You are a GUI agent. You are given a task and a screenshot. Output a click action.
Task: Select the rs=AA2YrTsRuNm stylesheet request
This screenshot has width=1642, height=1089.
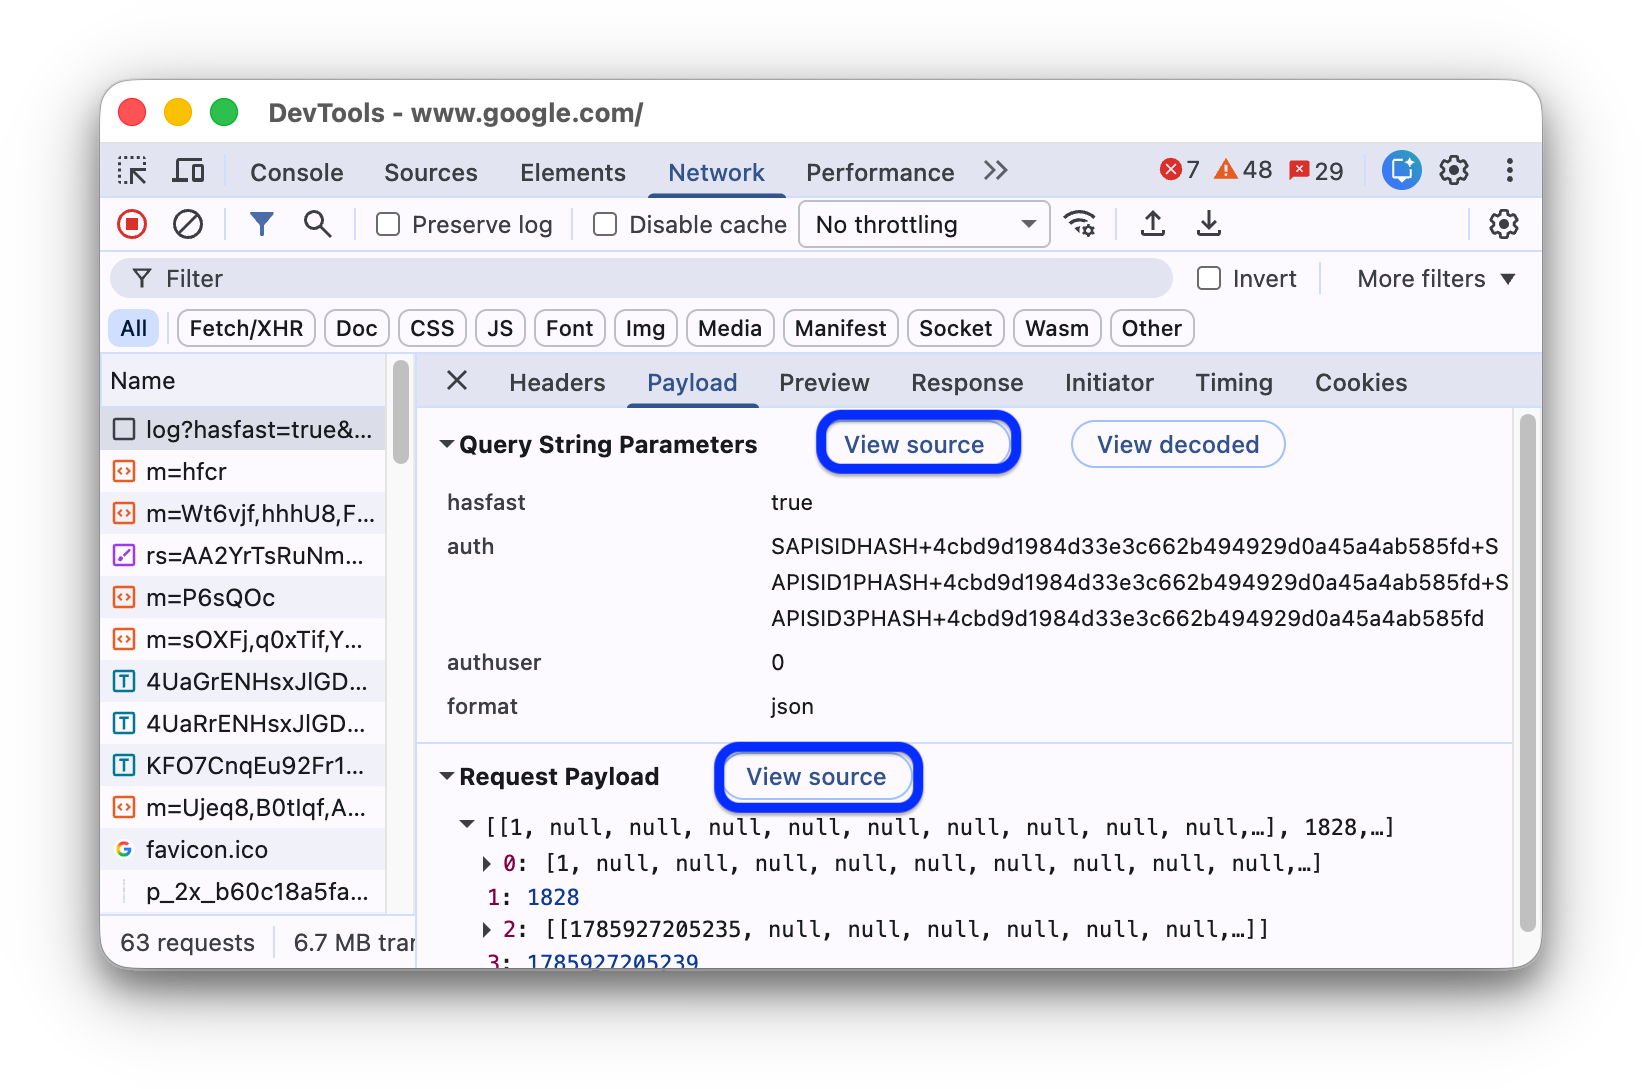[x=243, y=555]
